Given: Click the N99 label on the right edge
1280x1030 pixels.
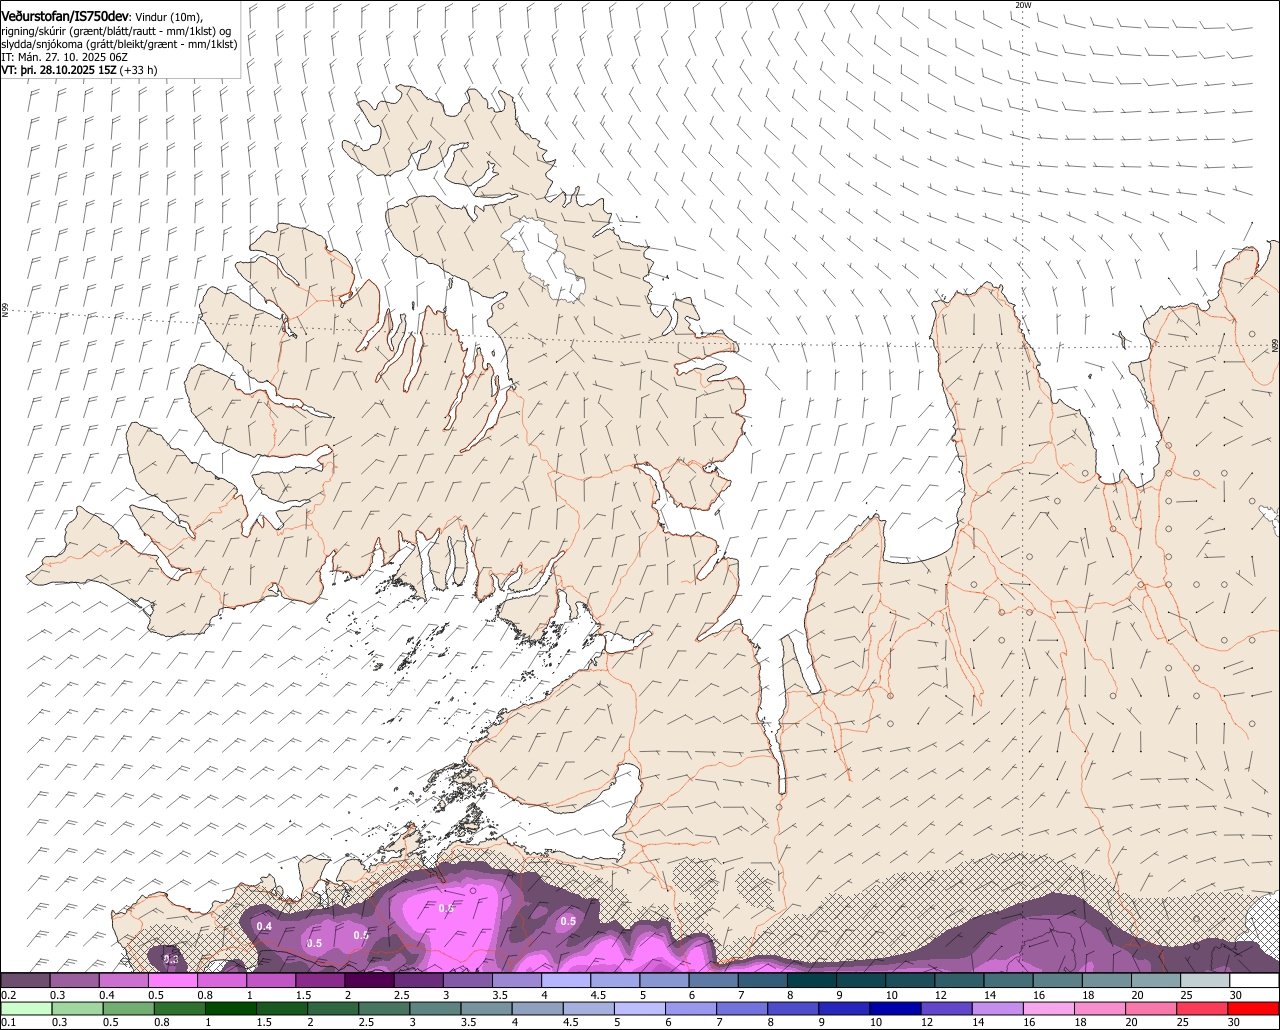Looking at the screenshot, I should pos(1275,345).
